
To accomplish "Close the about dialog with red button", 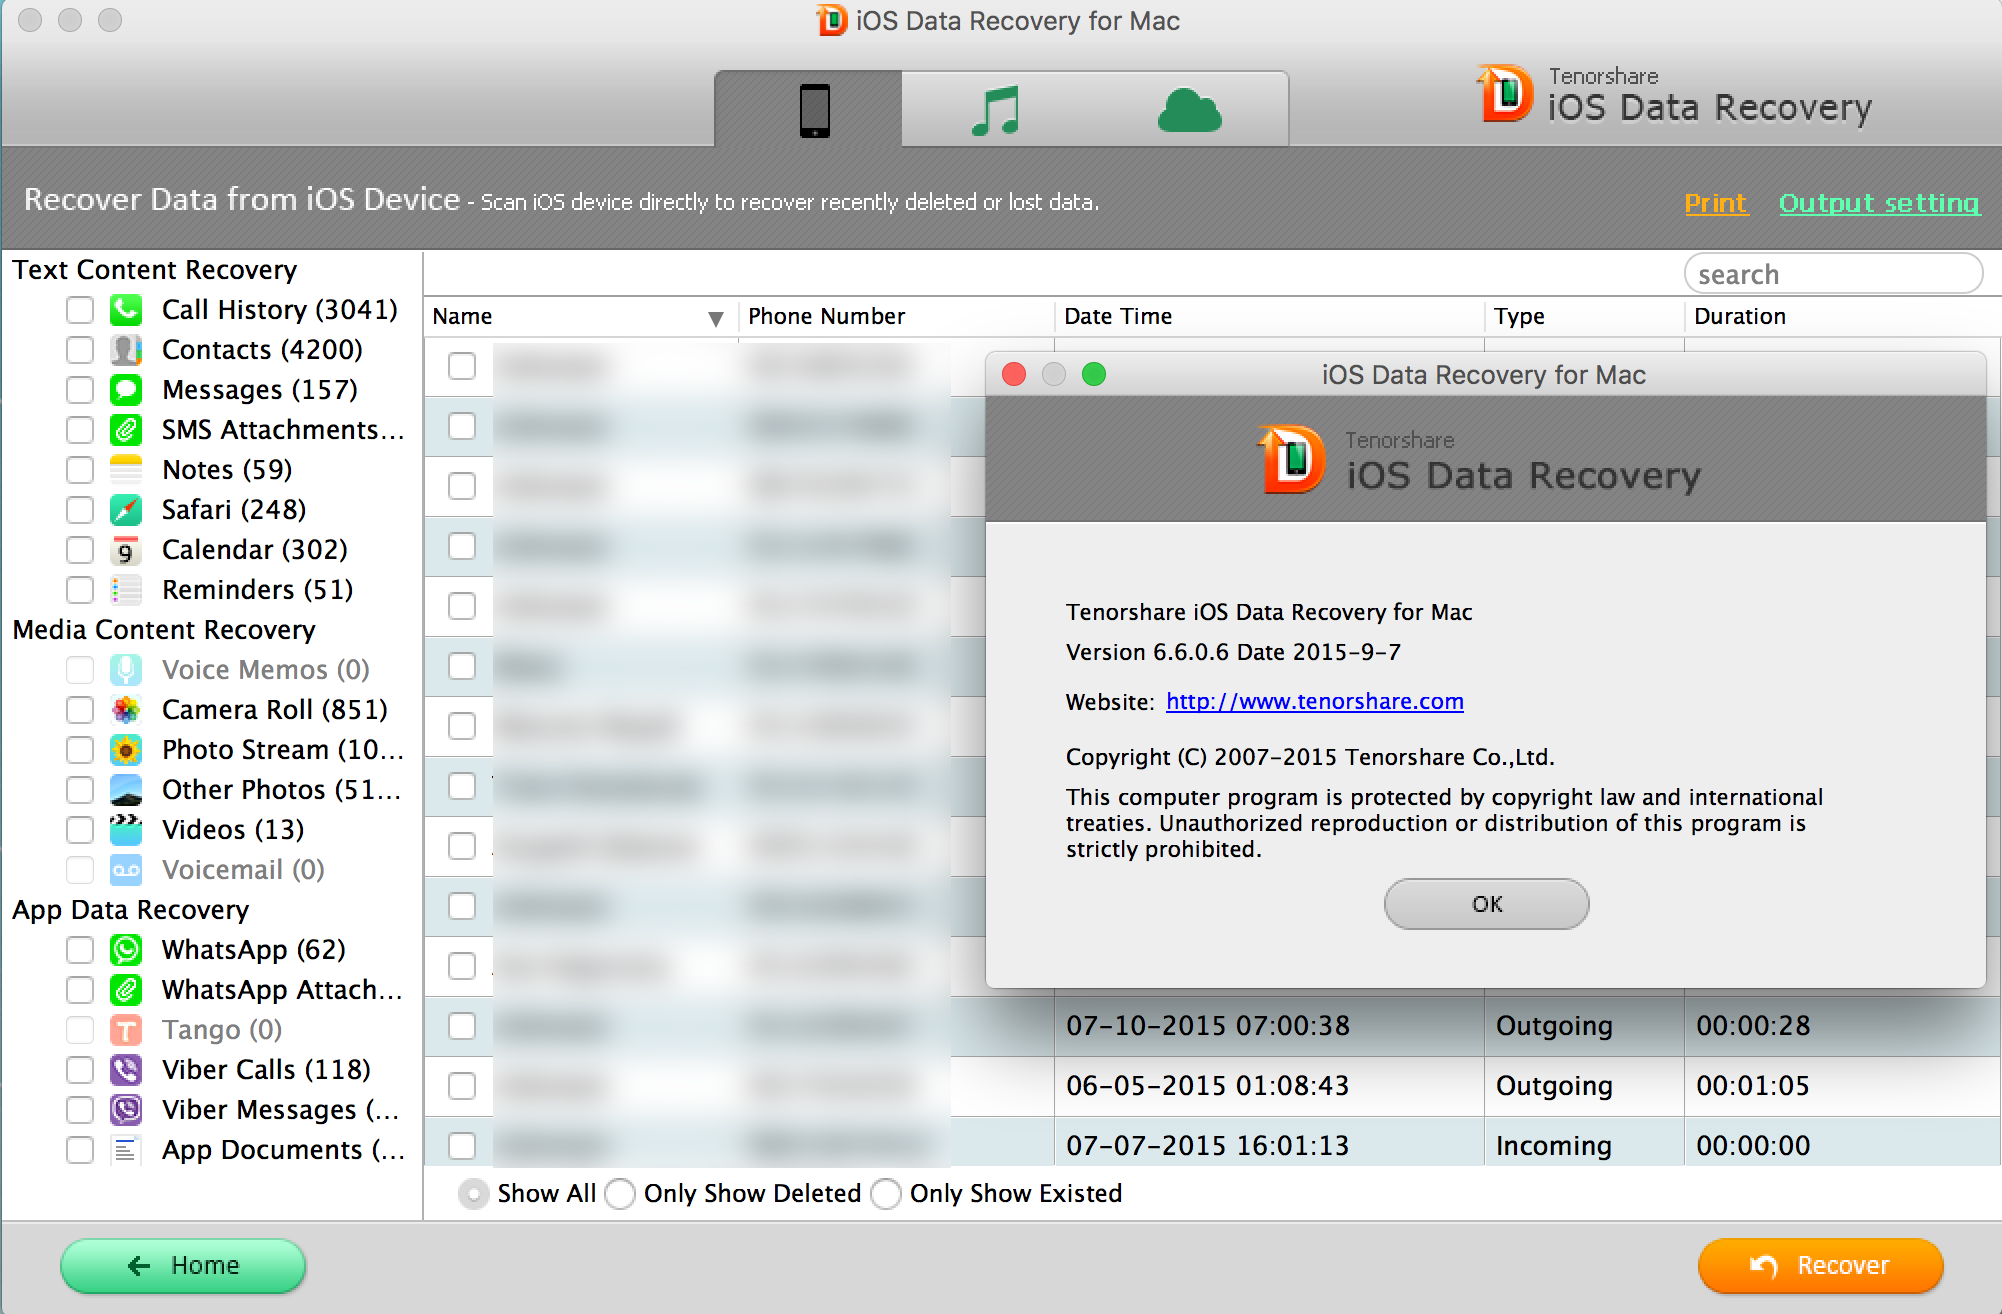I will coord(1014,374).
